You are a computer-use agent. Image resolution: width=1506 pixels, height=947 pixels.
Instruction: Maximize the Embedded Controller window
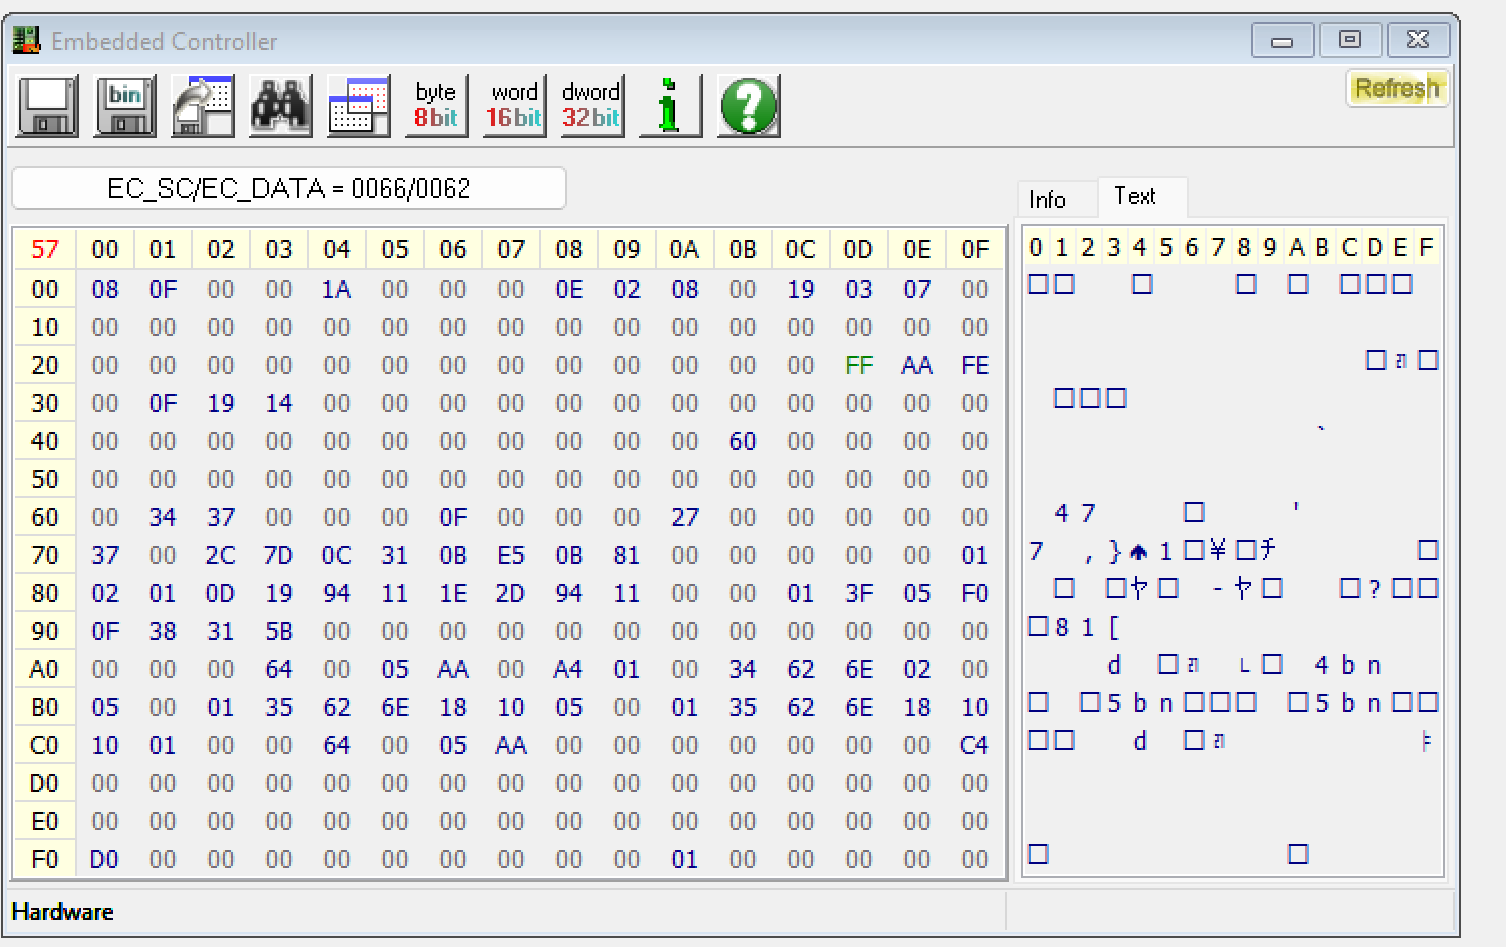pyautogui.click(x=1350, y=40)
